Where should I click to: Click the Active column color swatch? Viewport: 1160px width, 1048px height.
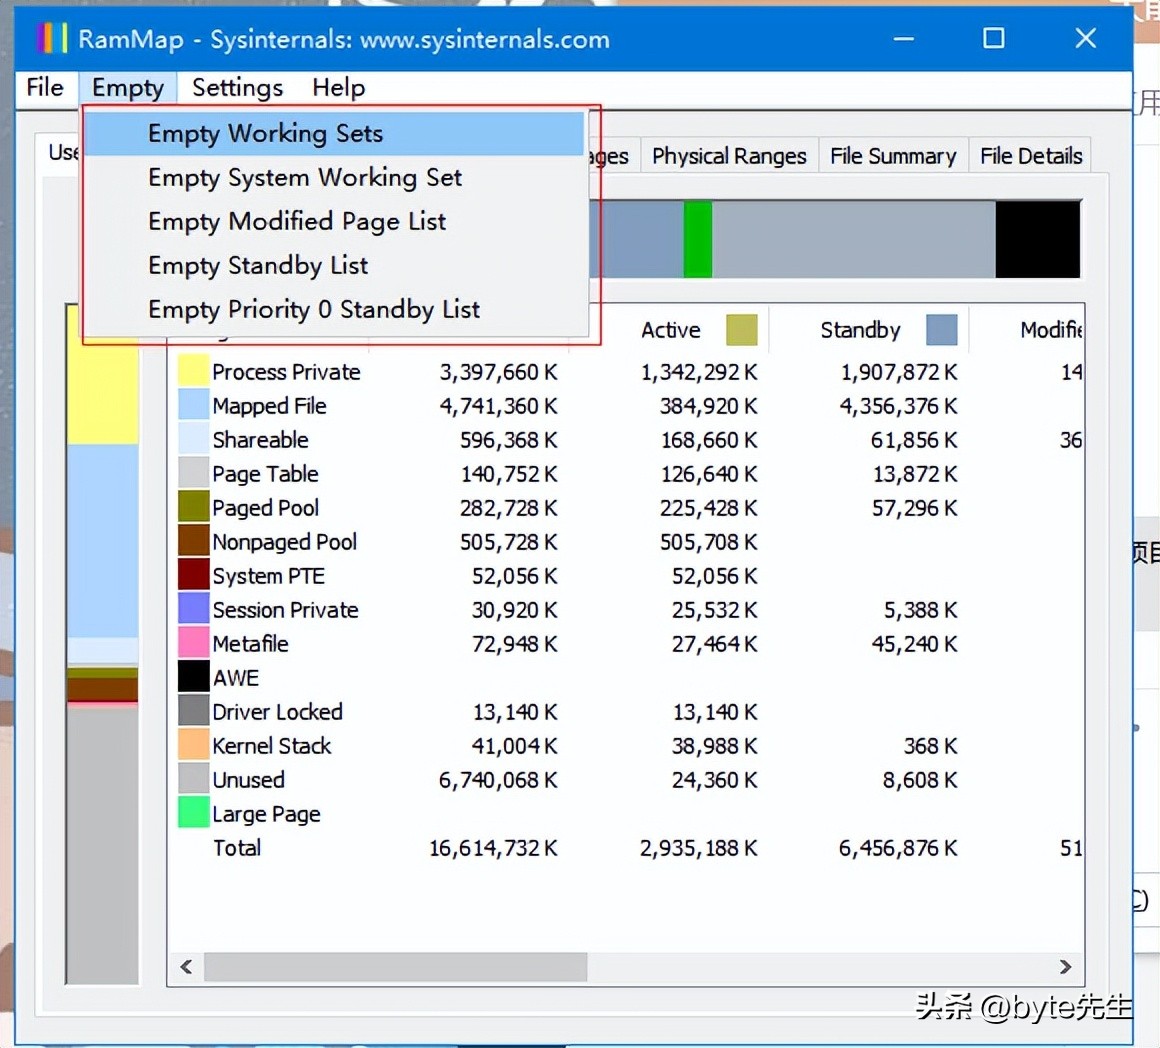click(x=741, y=330)
